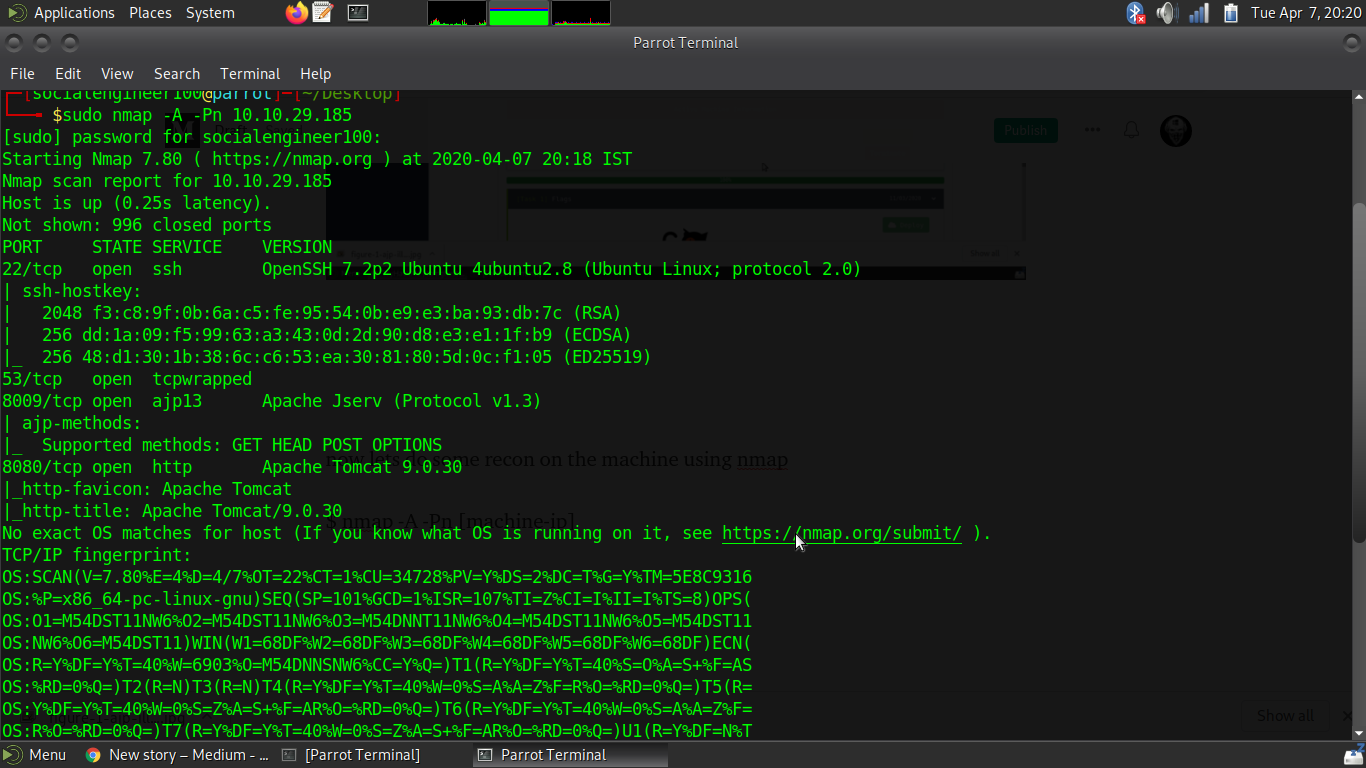1366x768 pixels.
Task: Click the '53/tcp open tcpwrapped' row
Action: [127, 379]
